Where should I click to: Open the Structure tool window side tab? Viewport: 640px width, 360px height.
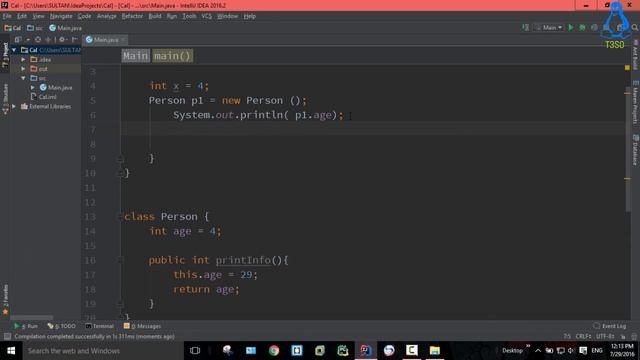point(5,99)
